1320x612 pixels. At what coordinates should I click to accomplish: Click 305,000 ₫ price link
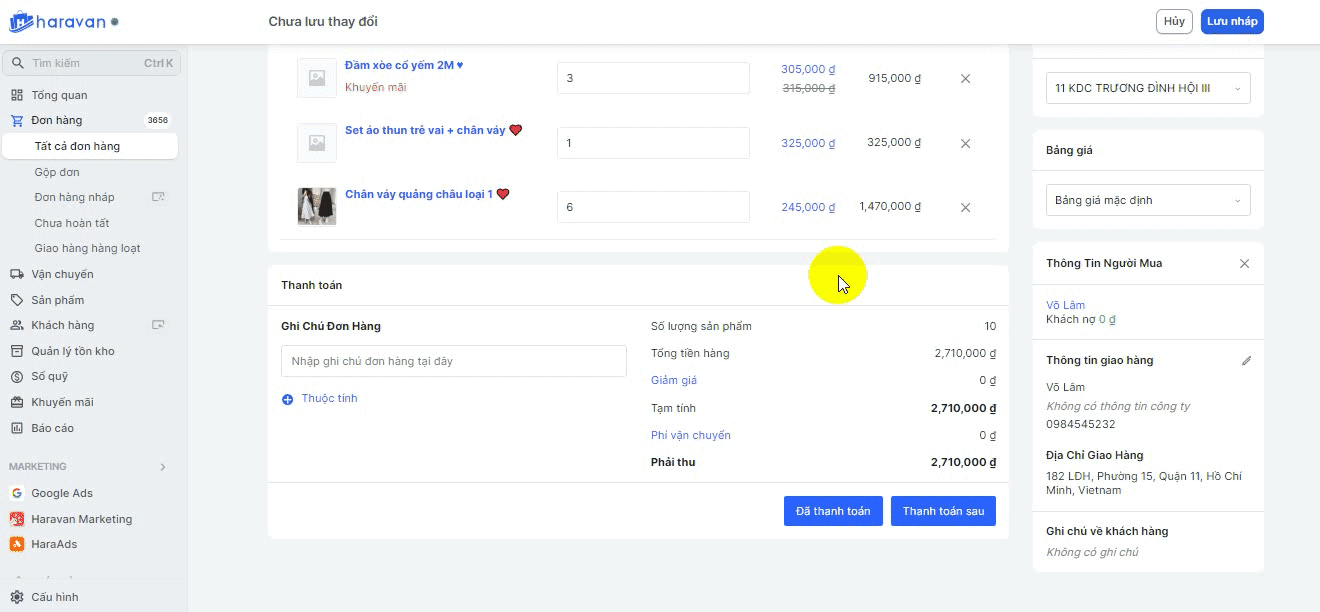tap(808, 69)
